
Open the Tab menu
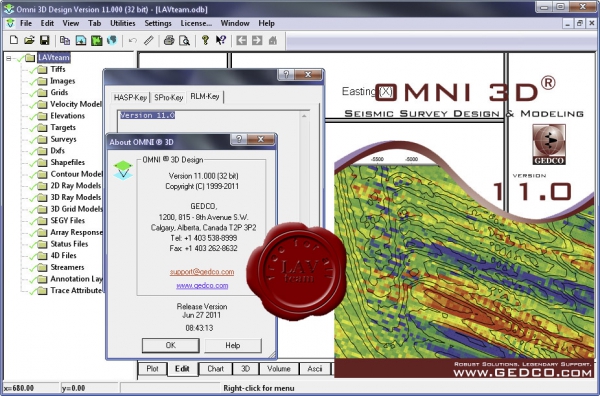95,23
